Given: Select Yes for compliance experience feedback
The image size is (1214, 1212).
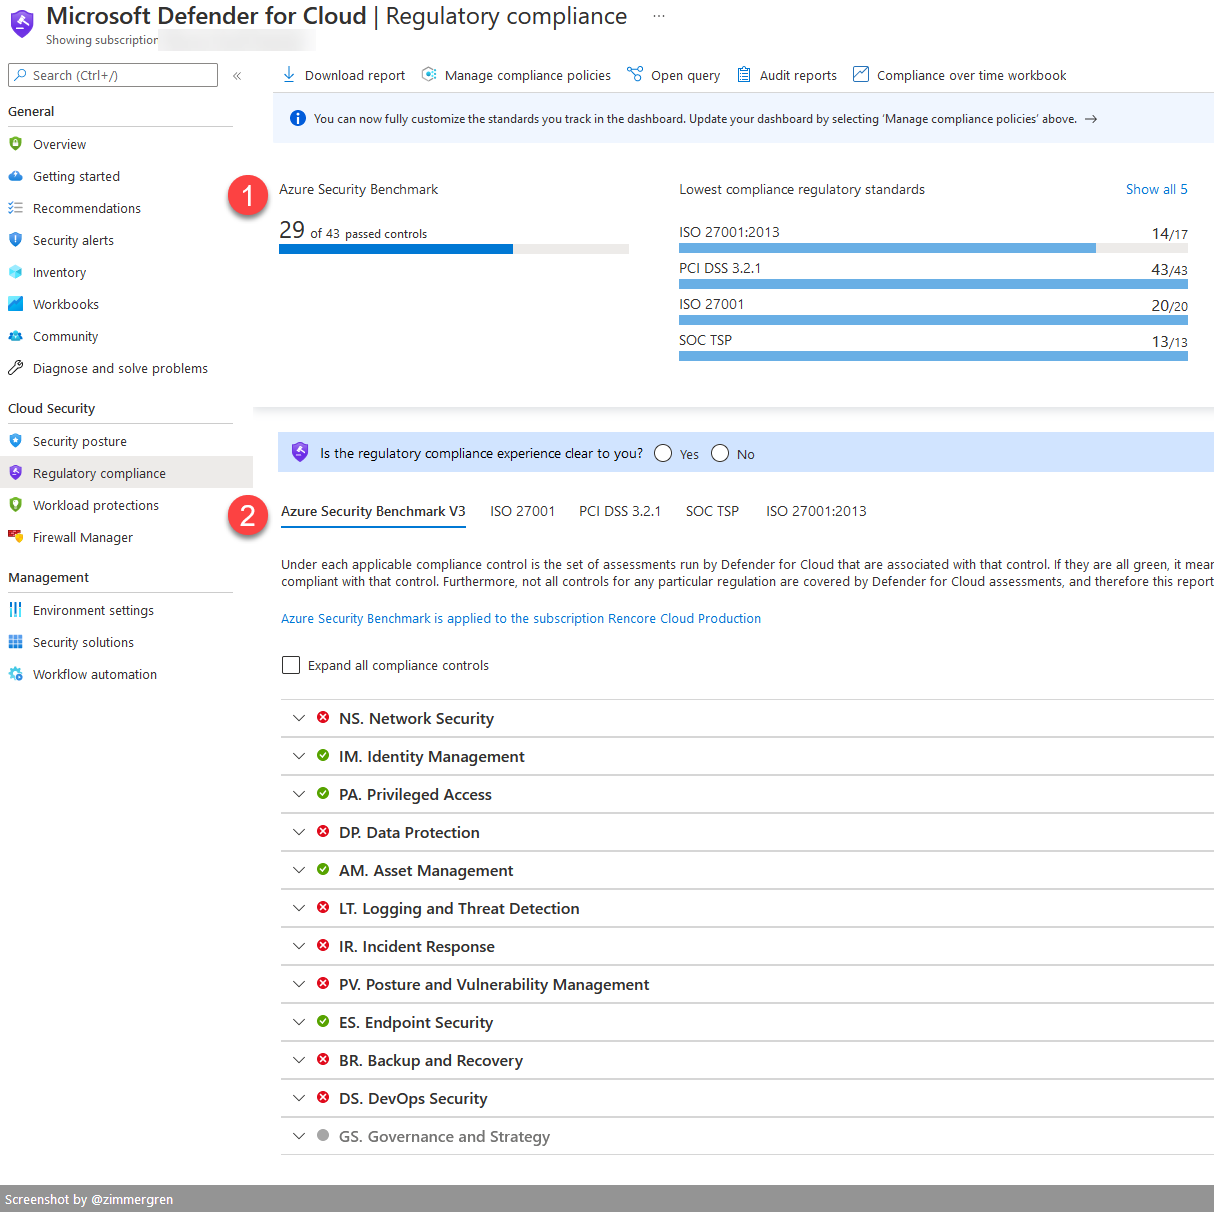Looking at the screenshot, I should pyautogui.click(x=662, y=453).
